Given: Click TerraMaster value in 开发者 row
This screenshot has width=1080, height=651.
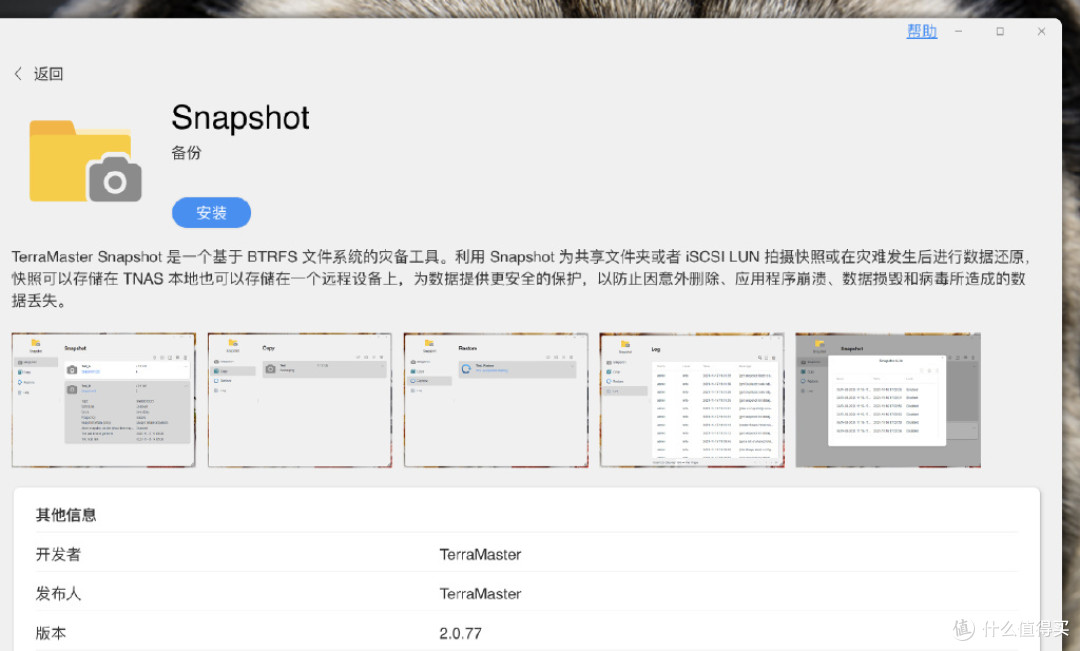Looking at the screenshot, I should [x=480, y=555].
